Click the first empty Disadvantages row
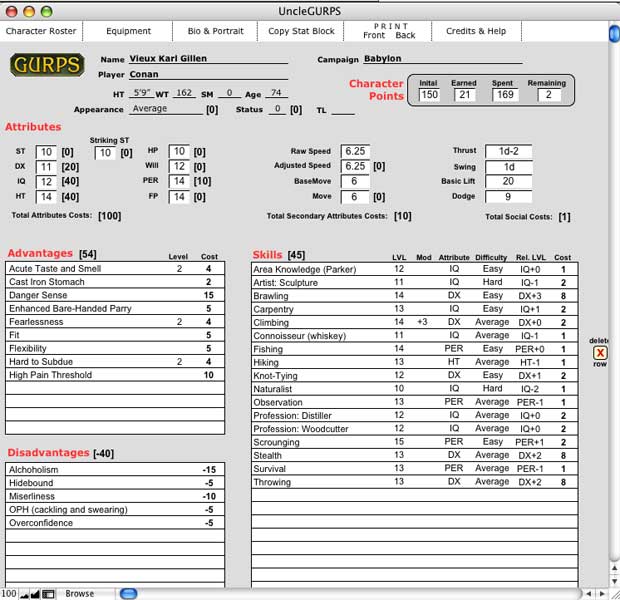Image resolution: width=620 pixels, height=600 pixels. click(x=115, y=536)
